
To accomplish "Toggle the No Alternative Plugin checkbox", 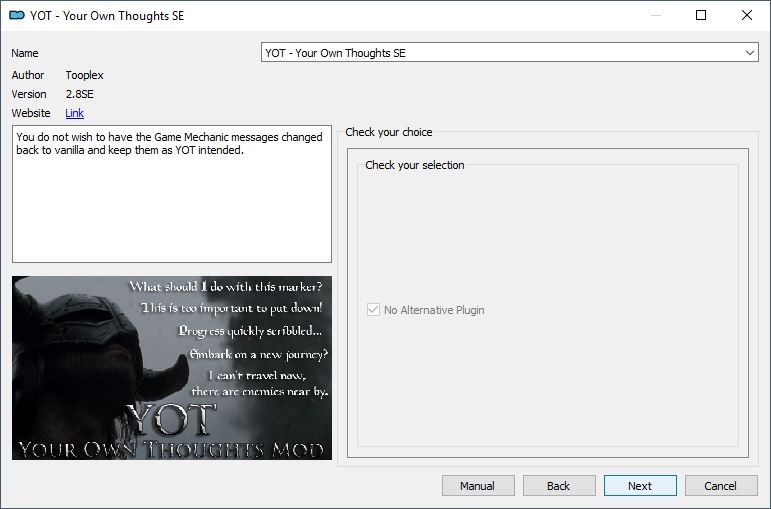I will (375, 310).
